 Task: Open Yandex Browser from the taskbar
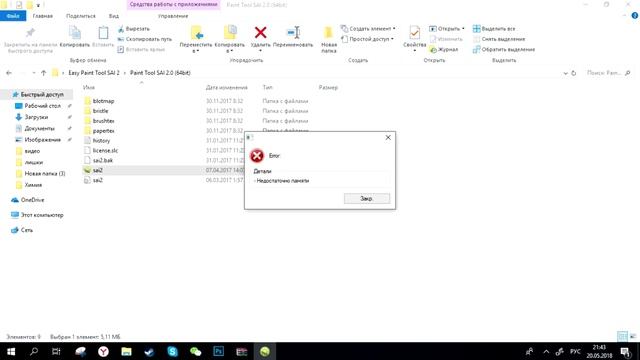coord(103,351)
